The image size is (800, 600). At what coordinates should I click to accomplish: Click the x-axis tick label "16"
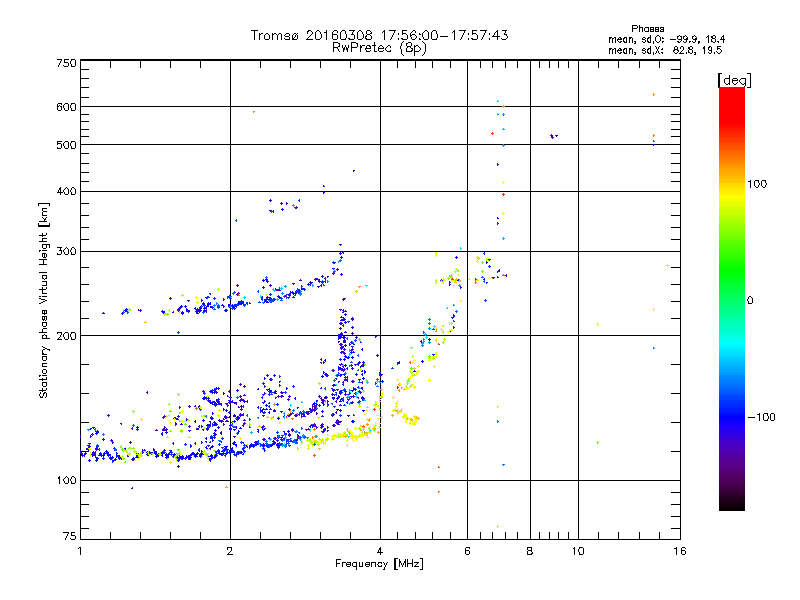pos(680,551)
